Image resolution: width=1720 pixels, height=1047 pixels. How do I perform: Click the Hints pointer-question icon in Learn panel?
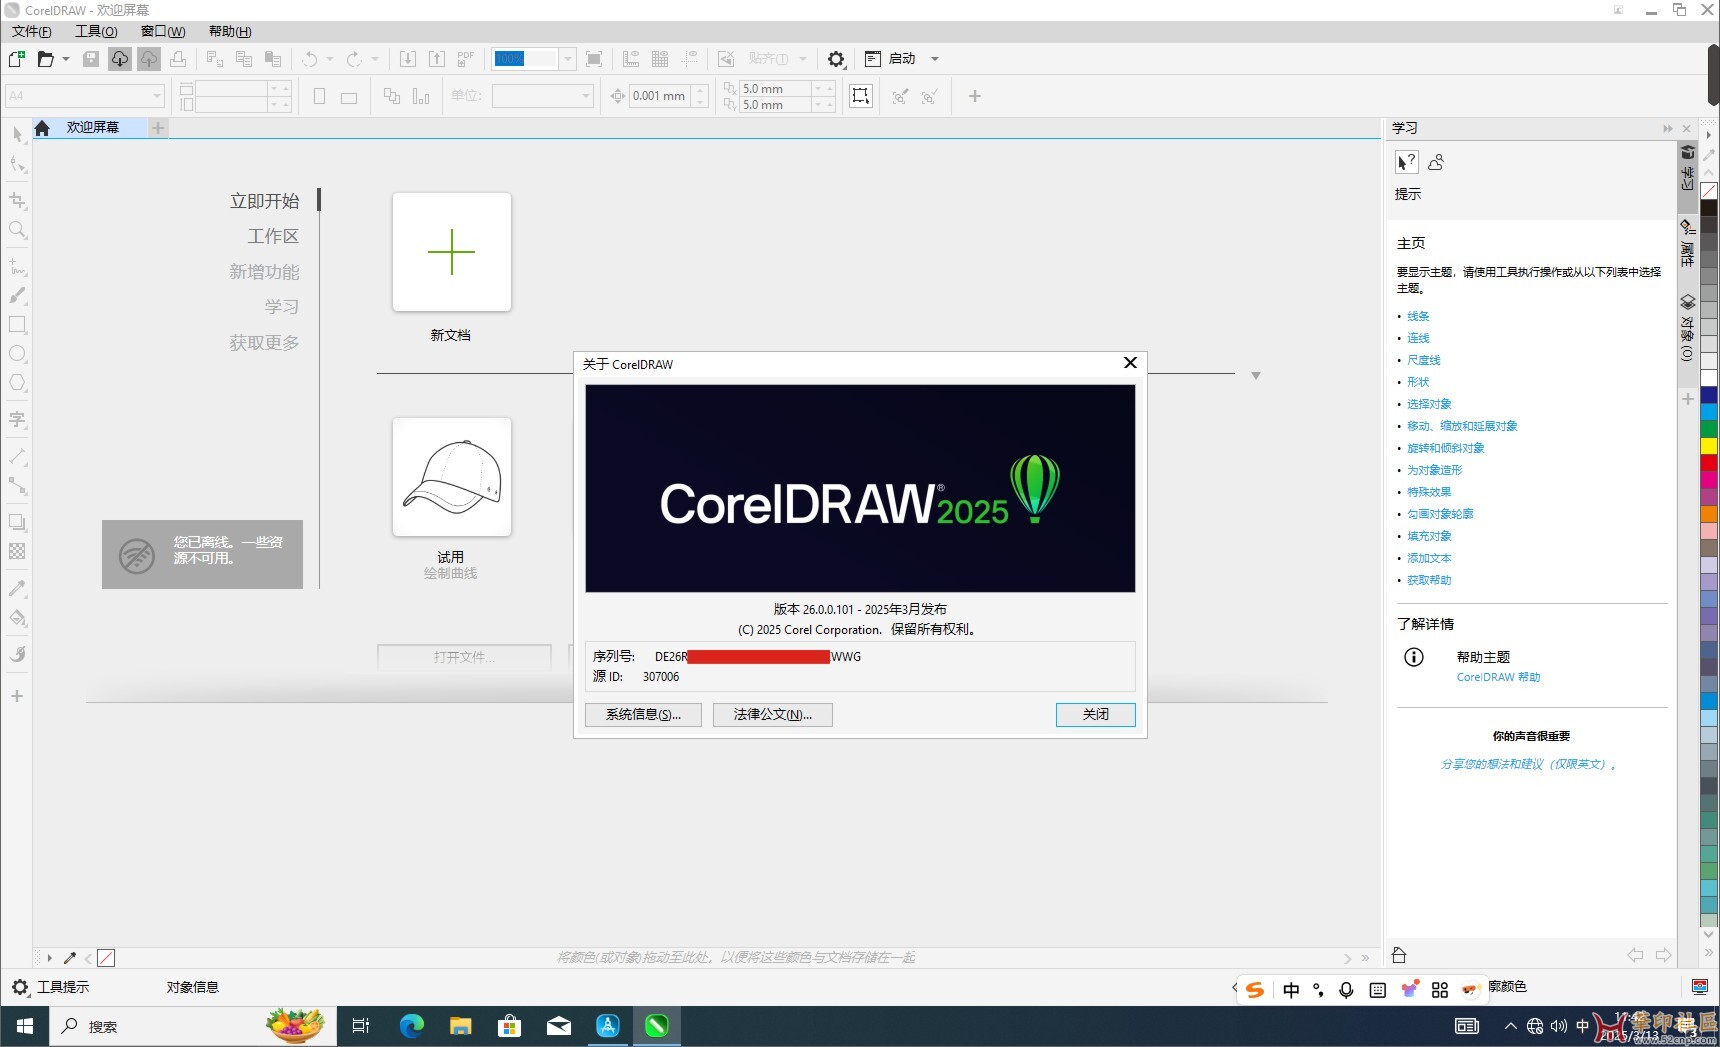tap(1407, 162)
